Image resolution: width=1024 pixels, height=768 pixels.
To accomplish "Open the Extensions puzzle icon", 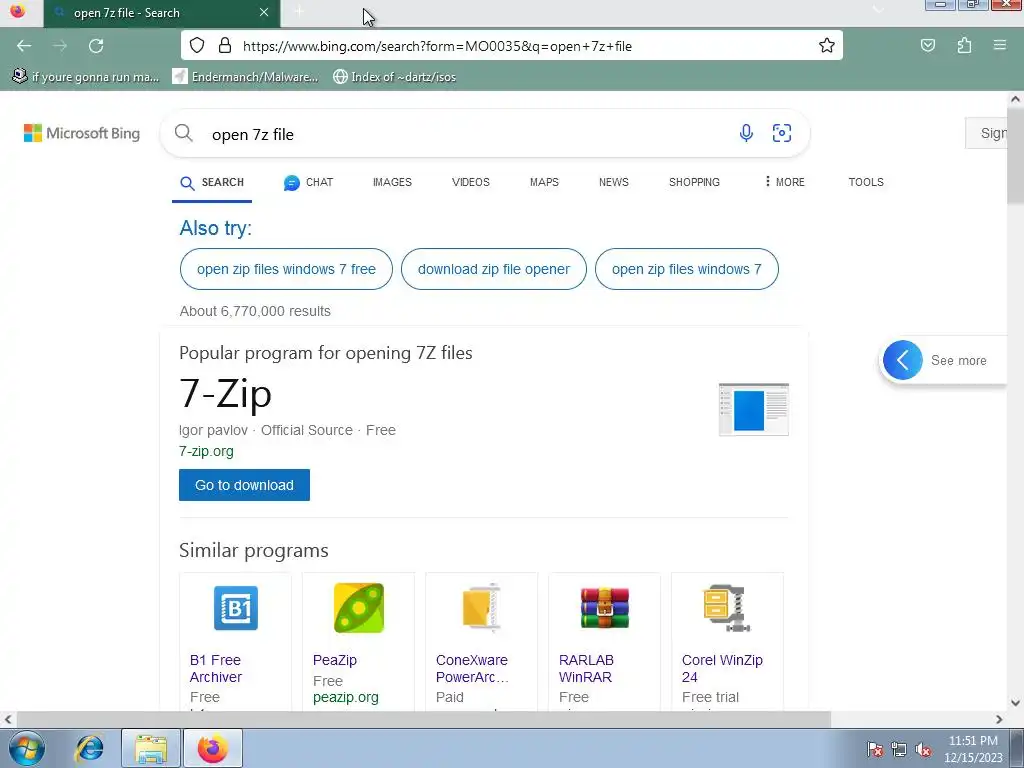I will [964, 45].
